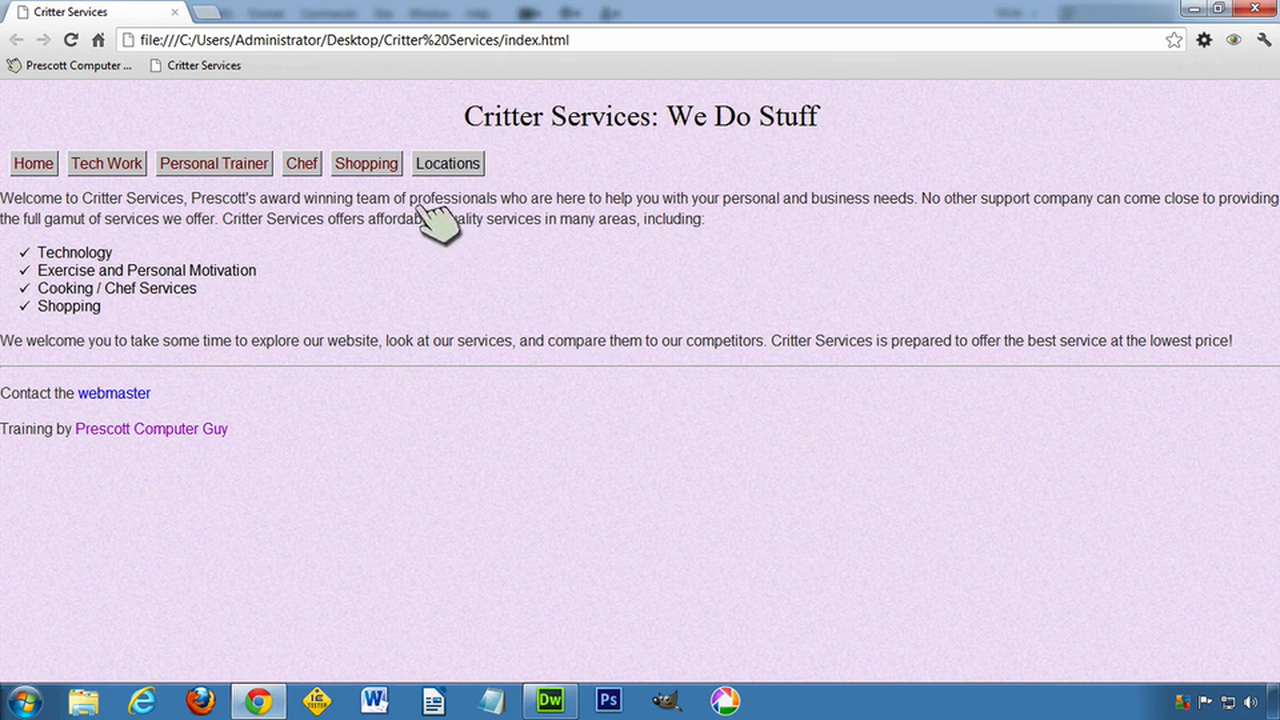Open GIMP from the taskbar
This screenshot has height=720, width=1280.
pos(666,700)
